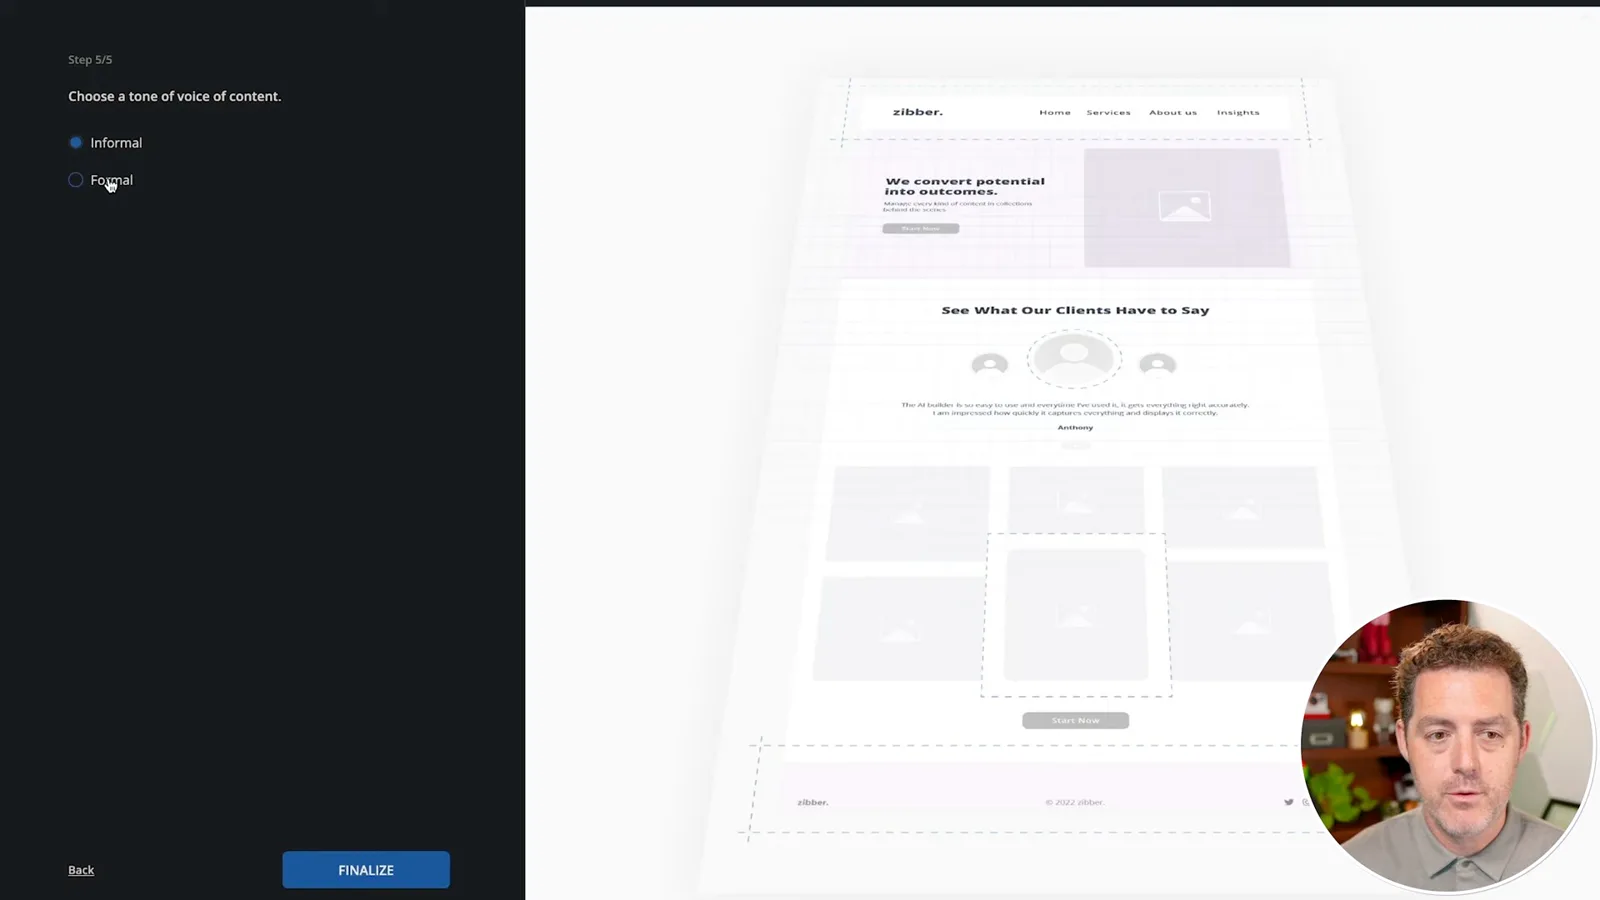Screen dimensions: 1600x900
Task: Choose the Formal tone radio option
Action: 76,180
